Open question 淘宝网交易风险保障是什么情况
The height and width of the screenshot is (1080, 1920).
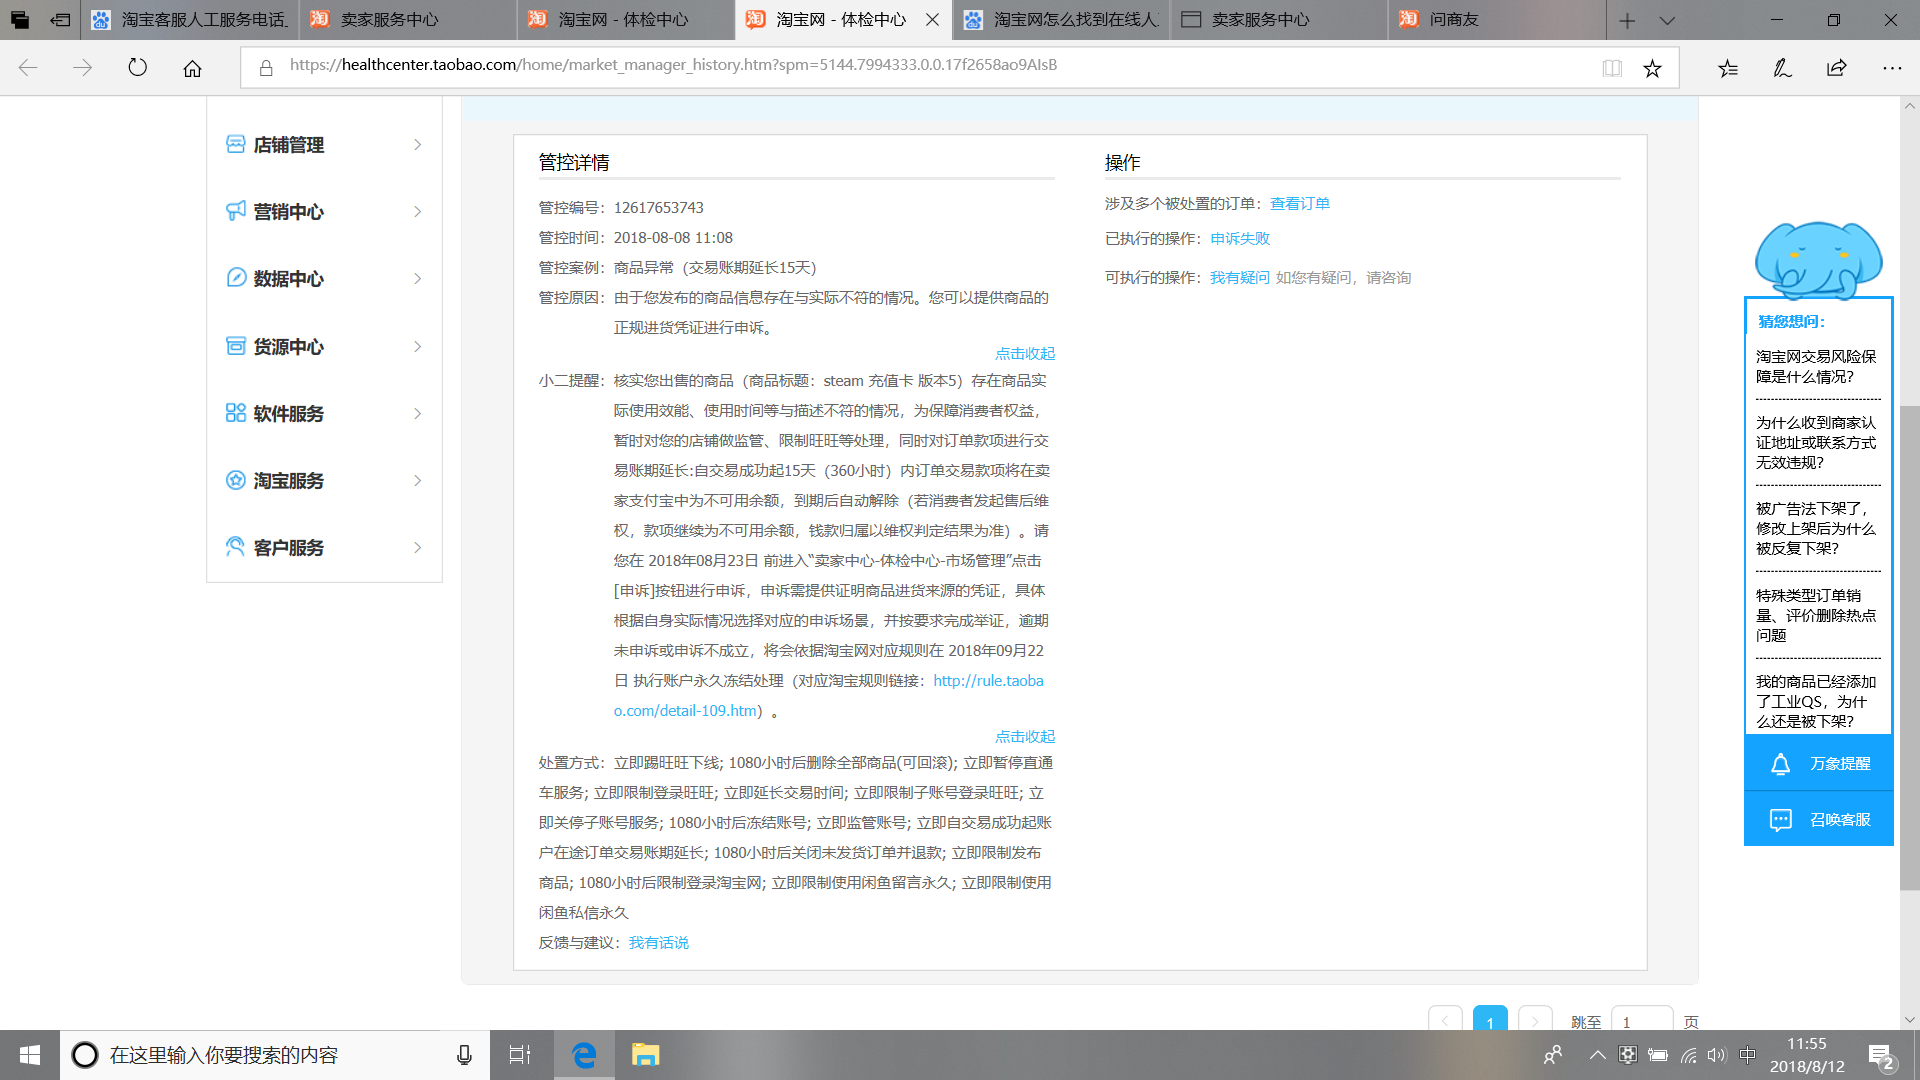tap(1817, 366)
